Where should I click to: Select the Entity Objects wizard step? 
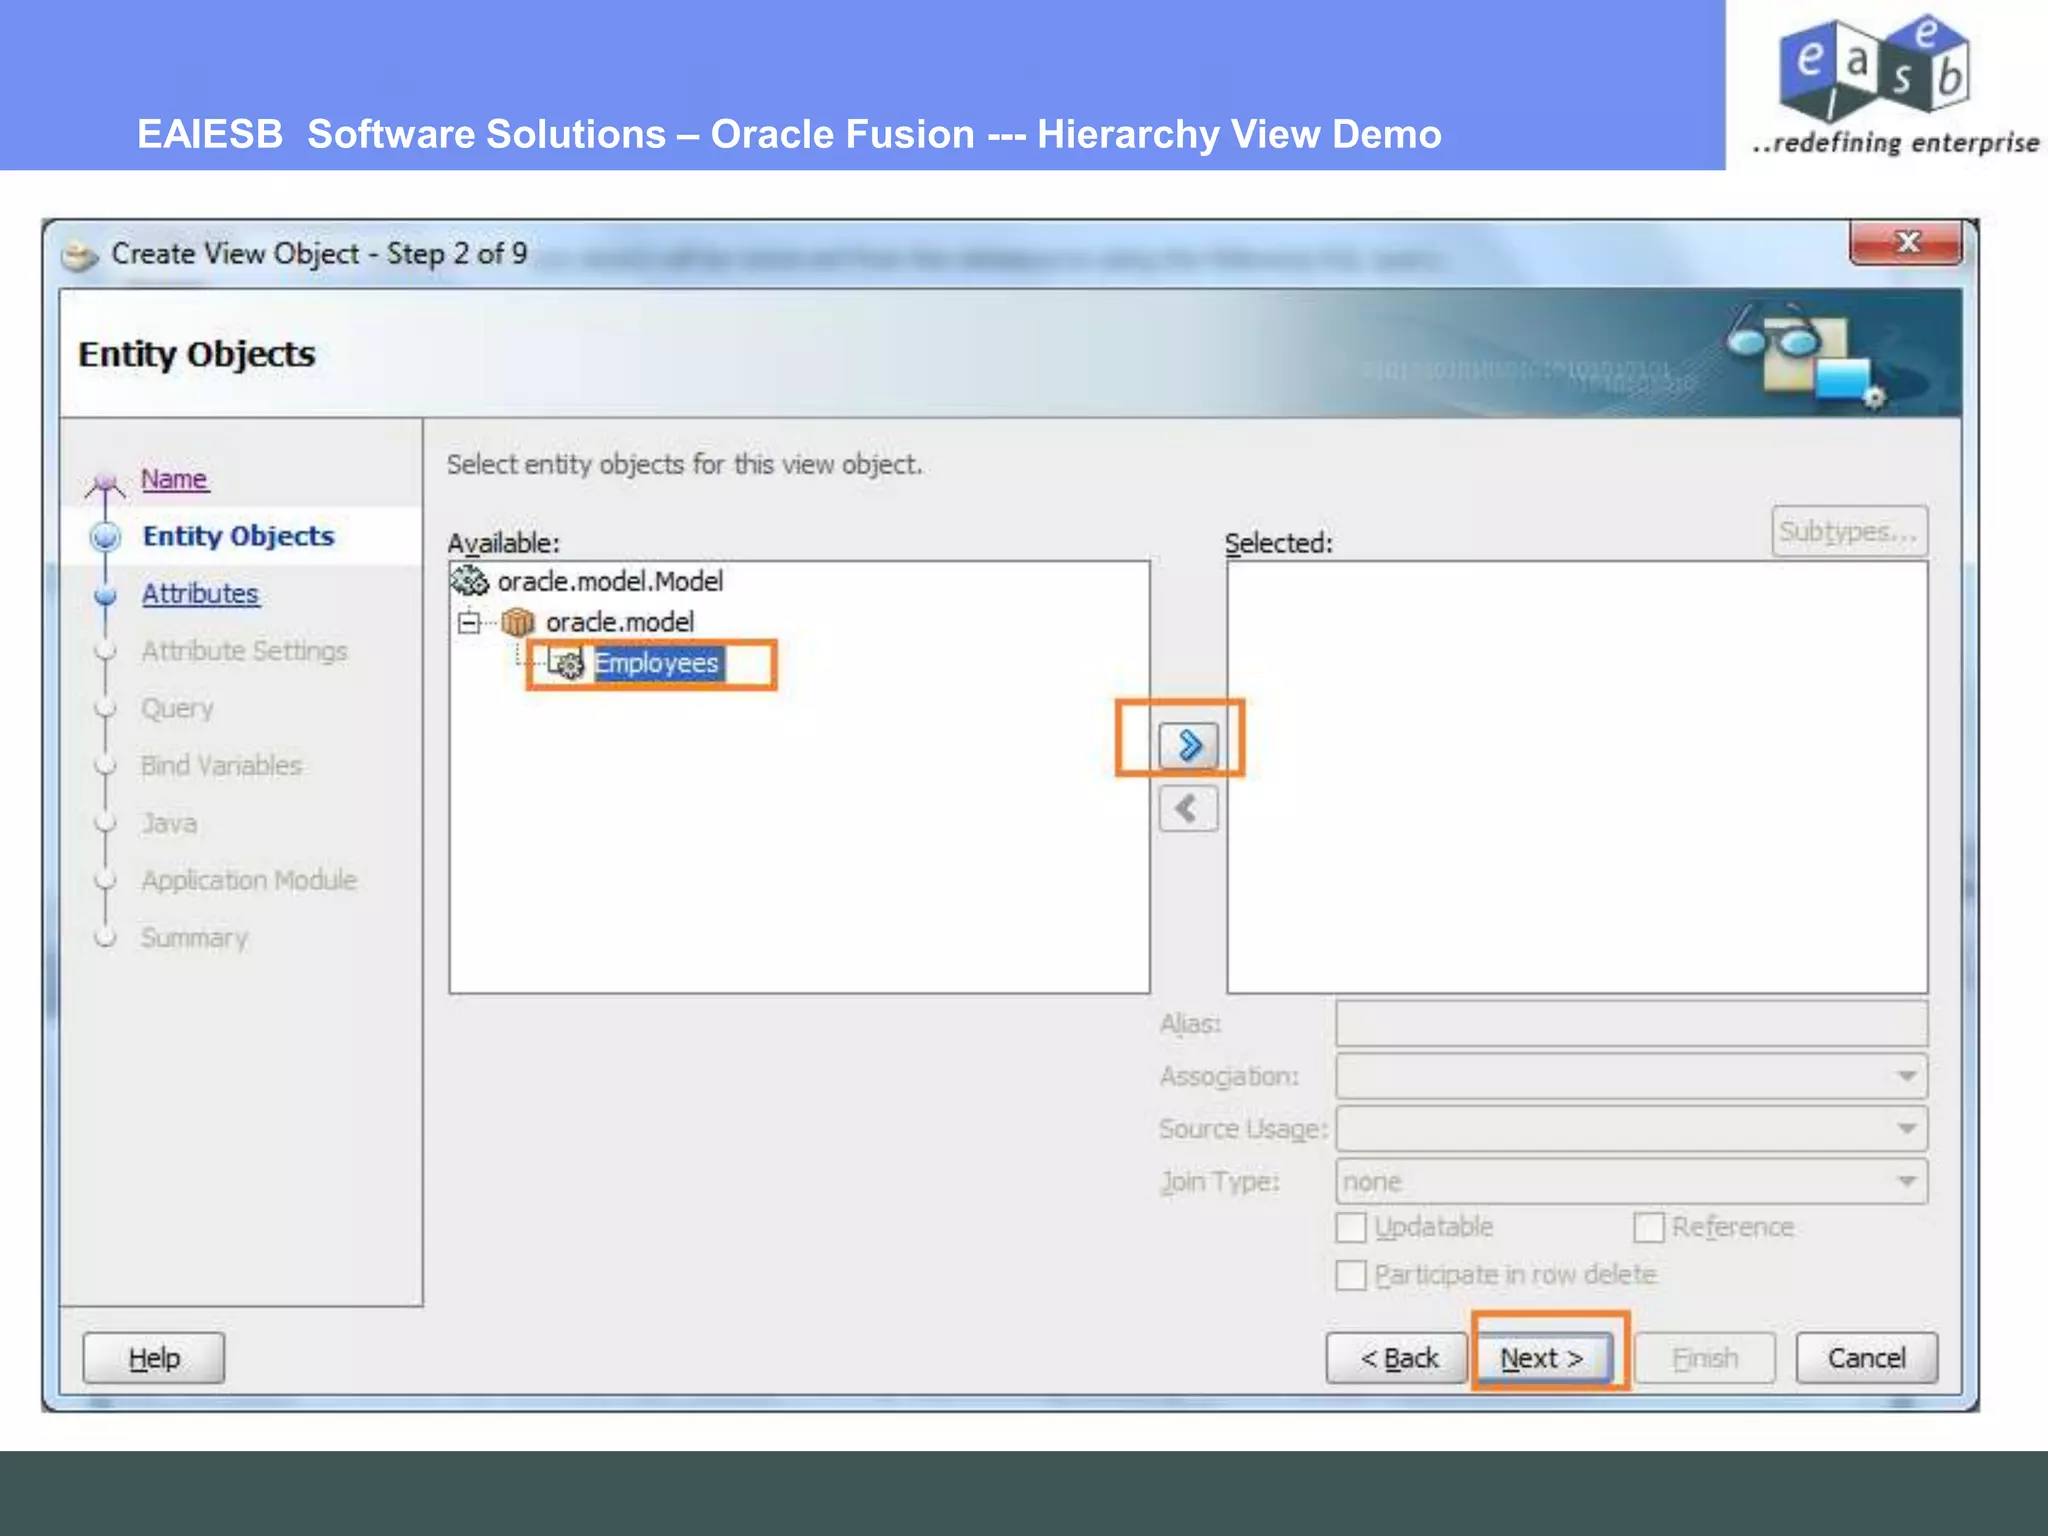pos(238,536)
